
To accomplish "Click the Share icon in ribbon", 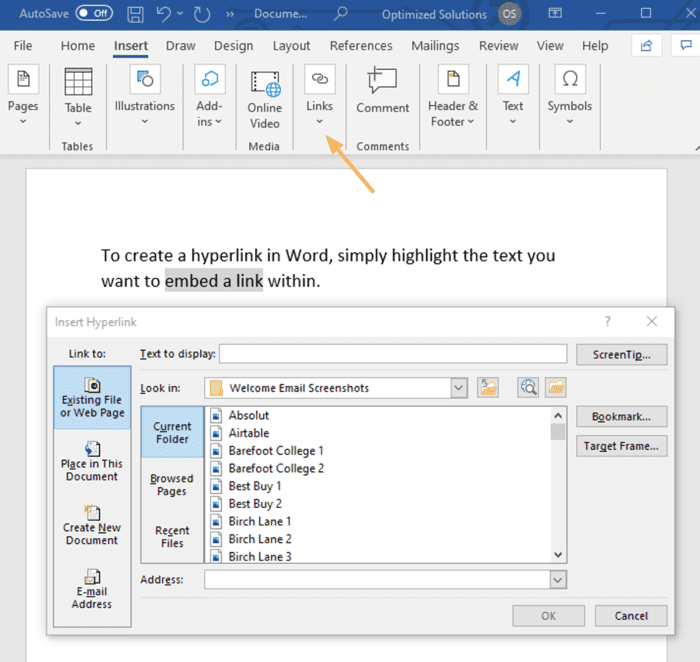I will click(x=646, y=46).
